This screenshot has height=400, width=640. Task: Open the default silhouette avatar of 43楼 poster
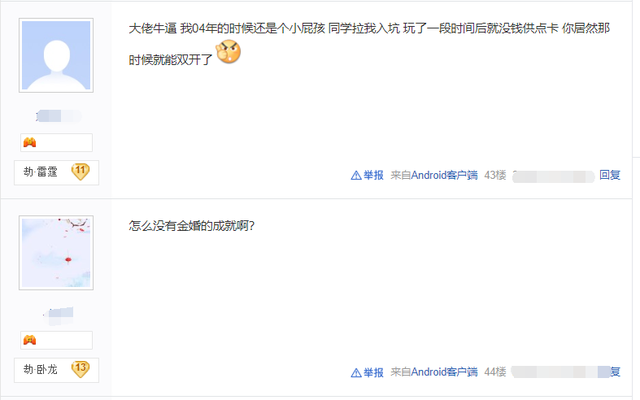tap(56, 55)
